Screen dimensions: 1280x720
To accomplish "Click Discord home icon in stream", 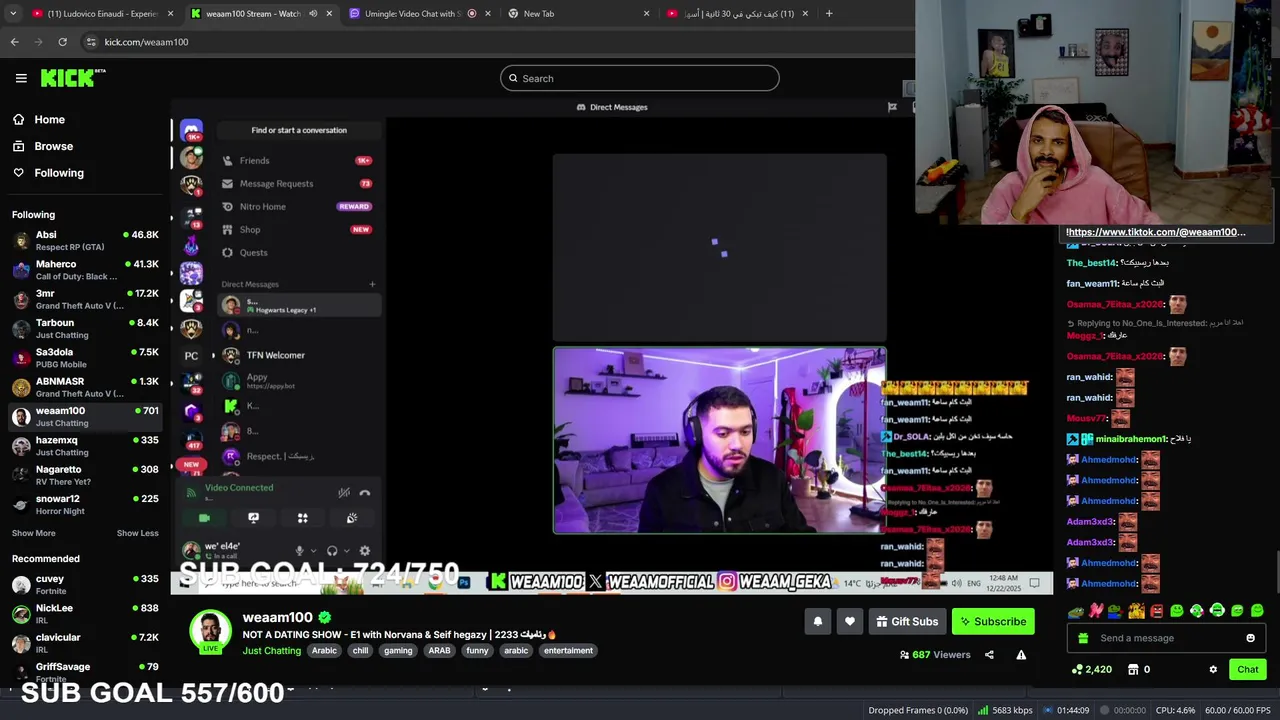I will pyautogui.click(x=191, y=130).
